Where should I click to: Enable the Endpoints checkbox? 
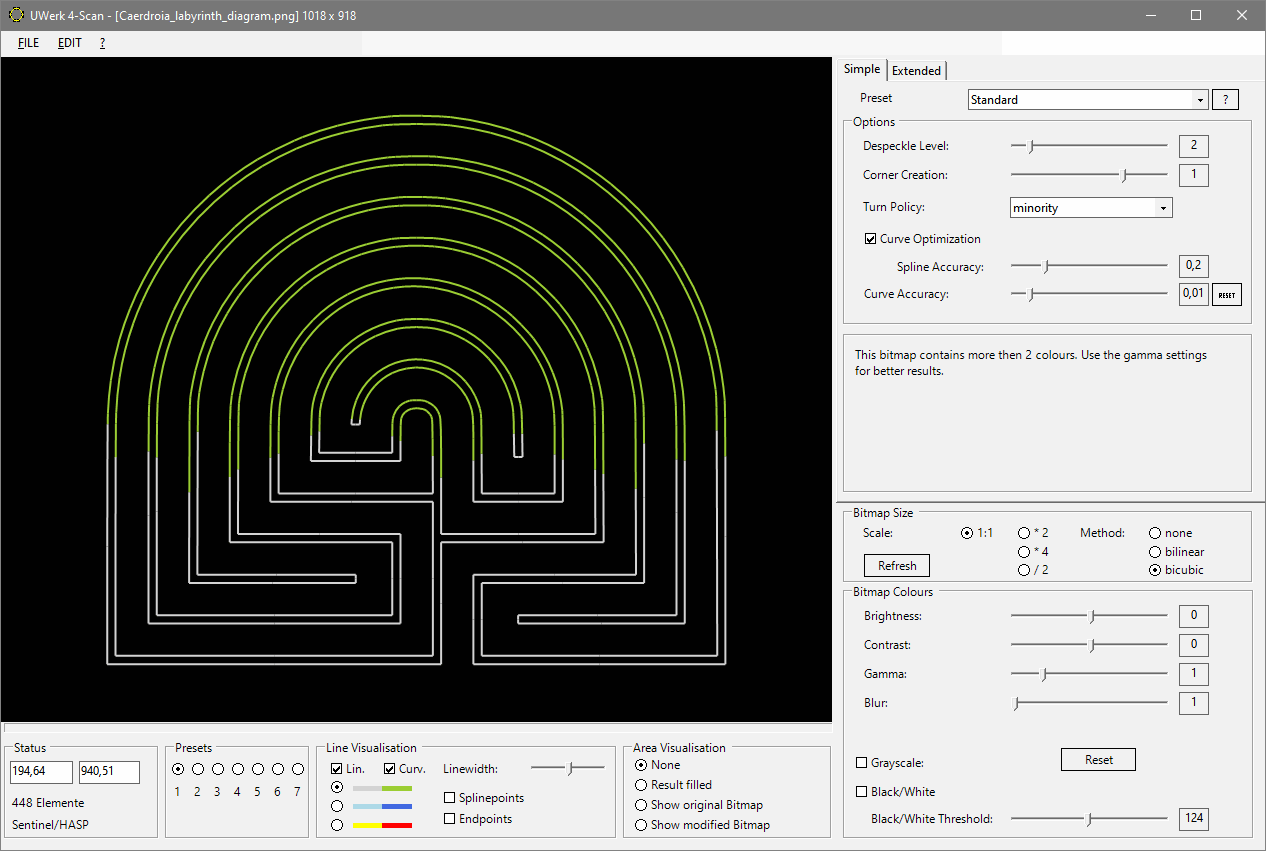pyautogui.click(x=450, y=819)
